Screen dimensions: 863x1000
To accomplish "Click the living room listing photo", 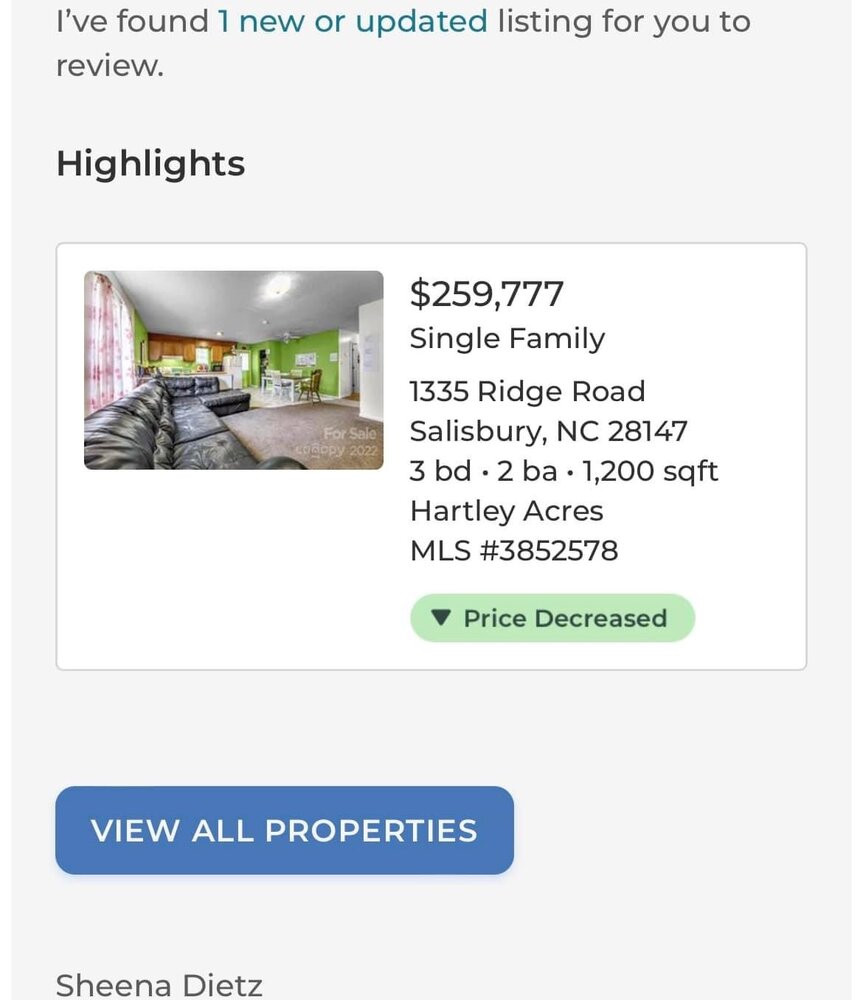I will (x=233, y=369).
